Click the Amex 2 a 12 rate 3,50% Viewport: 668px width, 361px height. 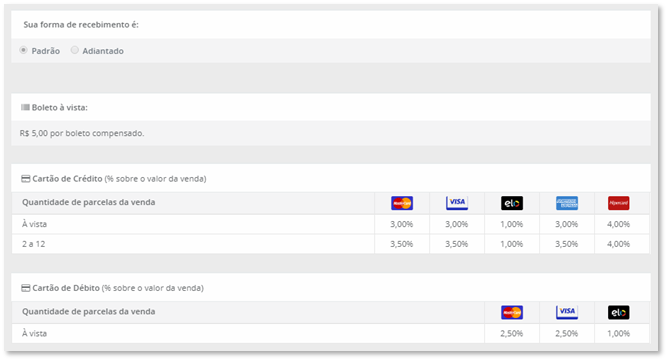pyautogui.click(x=567, y=244)
